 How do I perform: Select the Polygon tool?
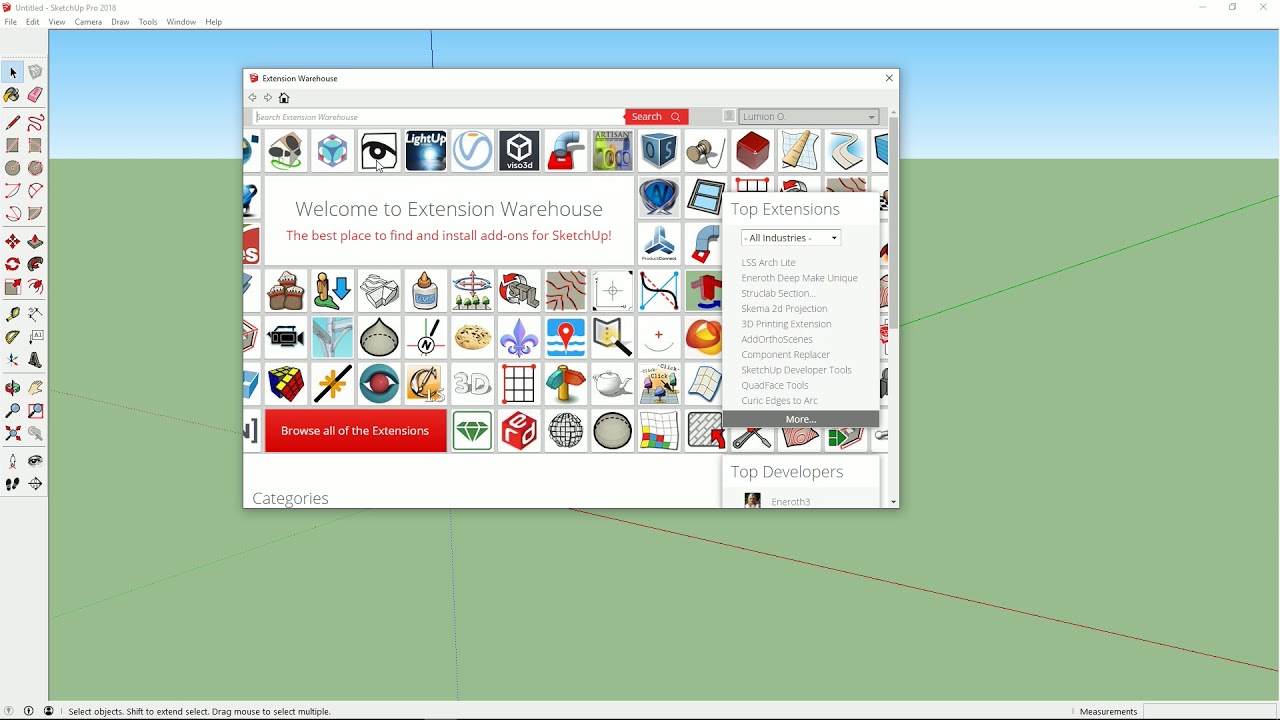coord(36,168)
